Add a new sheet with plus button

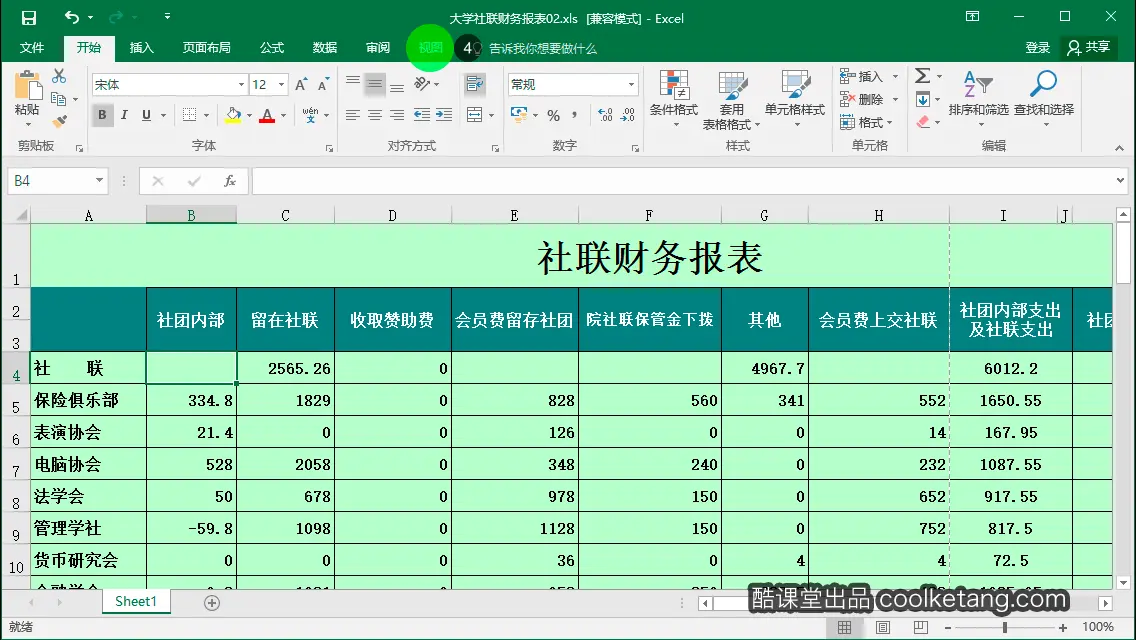click(x=212, y=603)
